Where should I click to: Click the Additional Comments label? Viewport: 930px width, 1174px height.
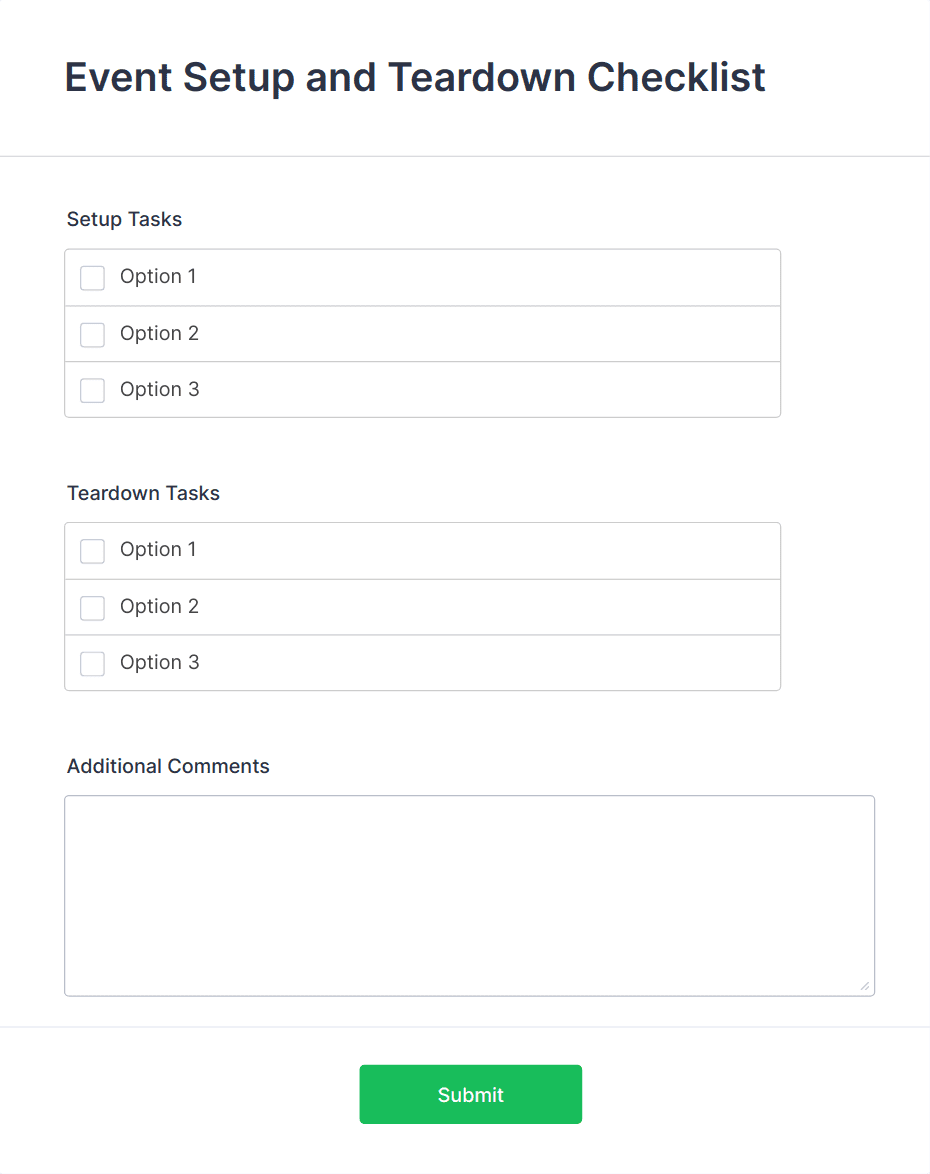coord(168,766)
